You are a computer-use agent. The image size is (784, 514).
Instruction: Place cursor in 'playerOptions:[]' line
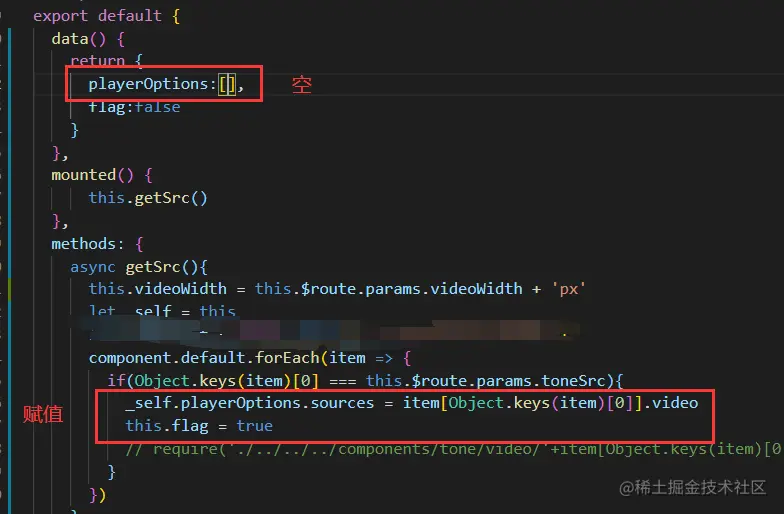166,84
